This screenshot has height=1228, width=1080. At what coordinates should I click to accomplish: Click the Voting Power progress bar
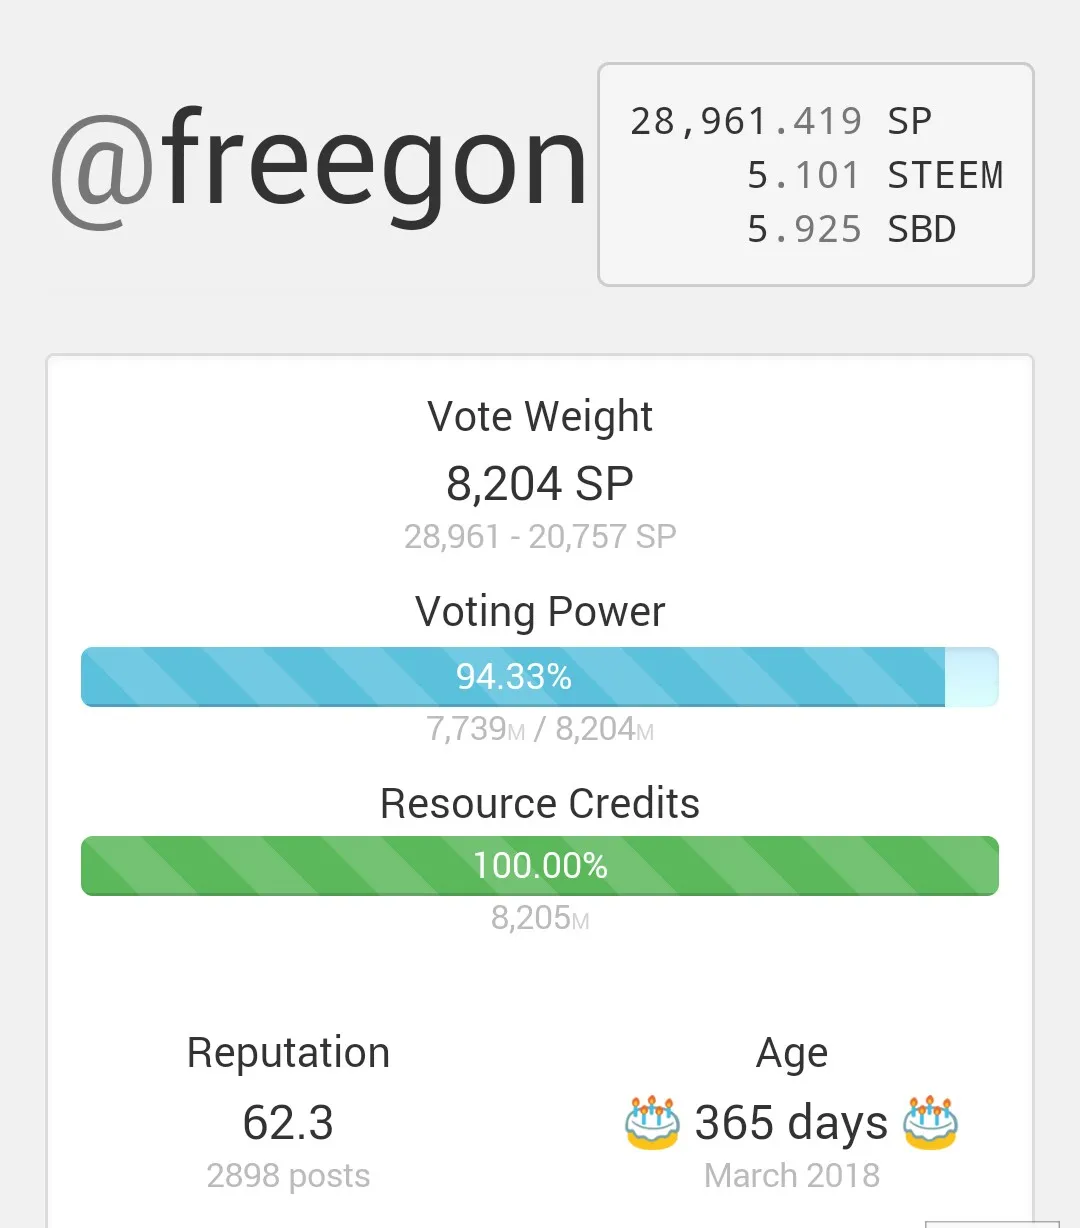[540, 677]
